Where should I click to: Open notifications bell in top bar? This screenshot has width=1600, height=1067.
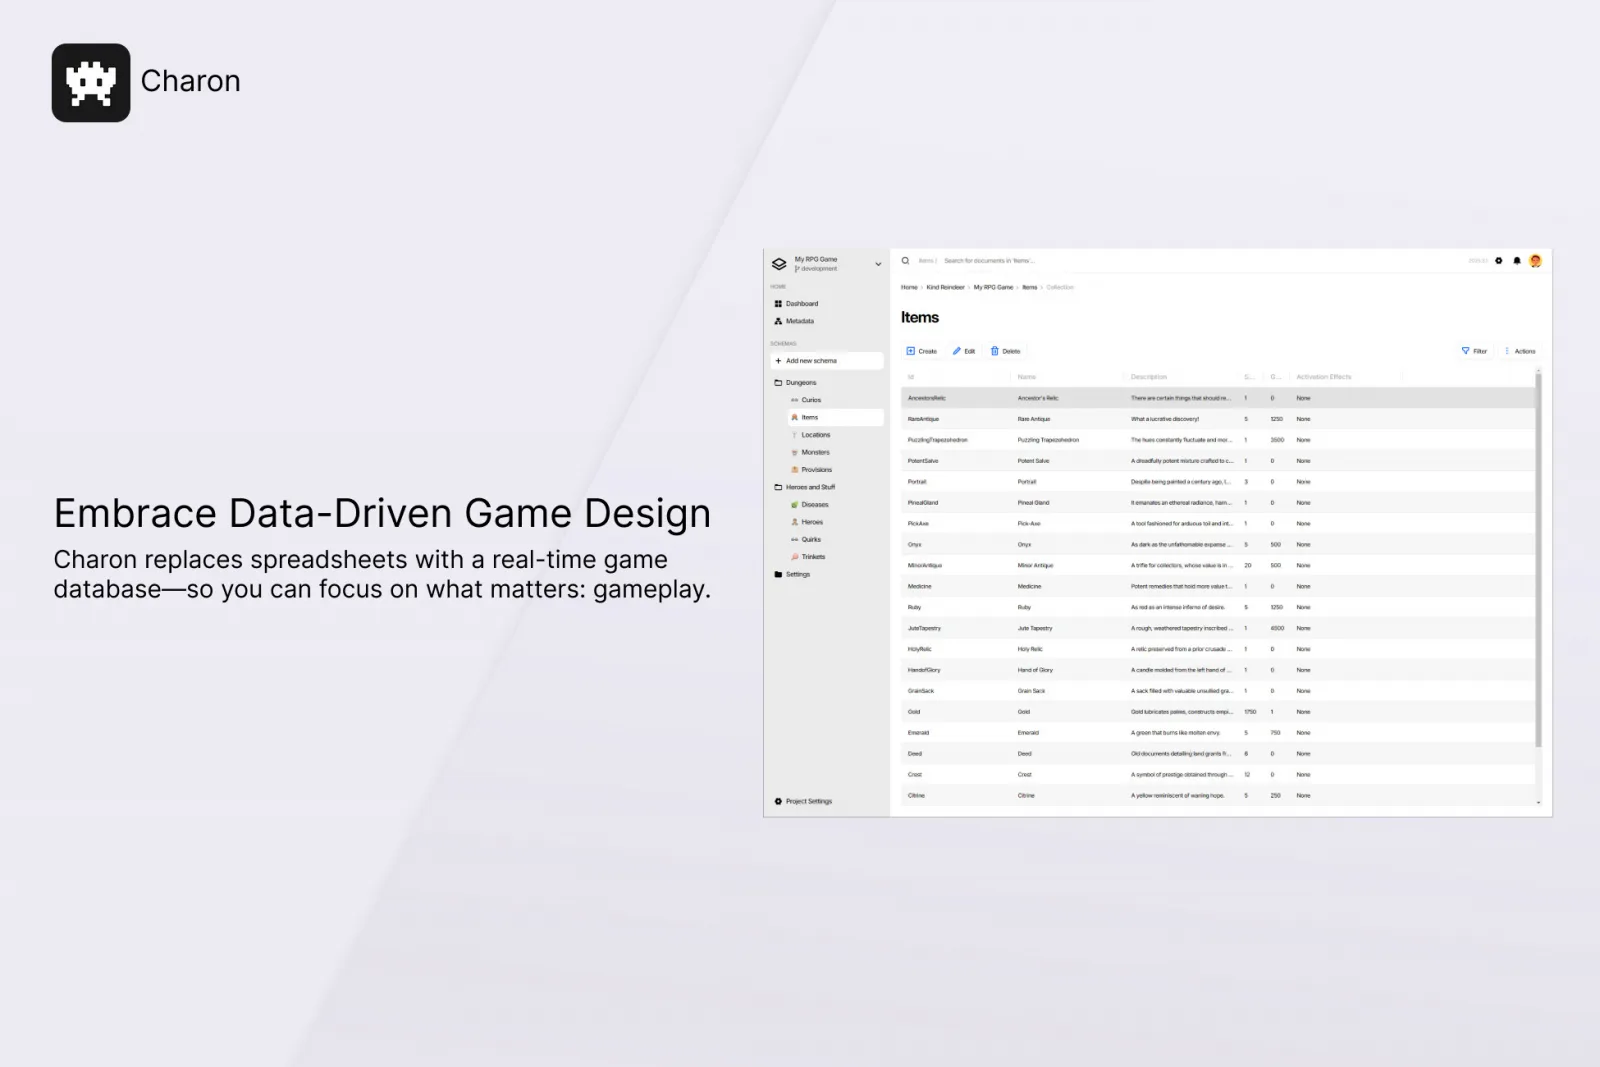[x=1516, y=261]
